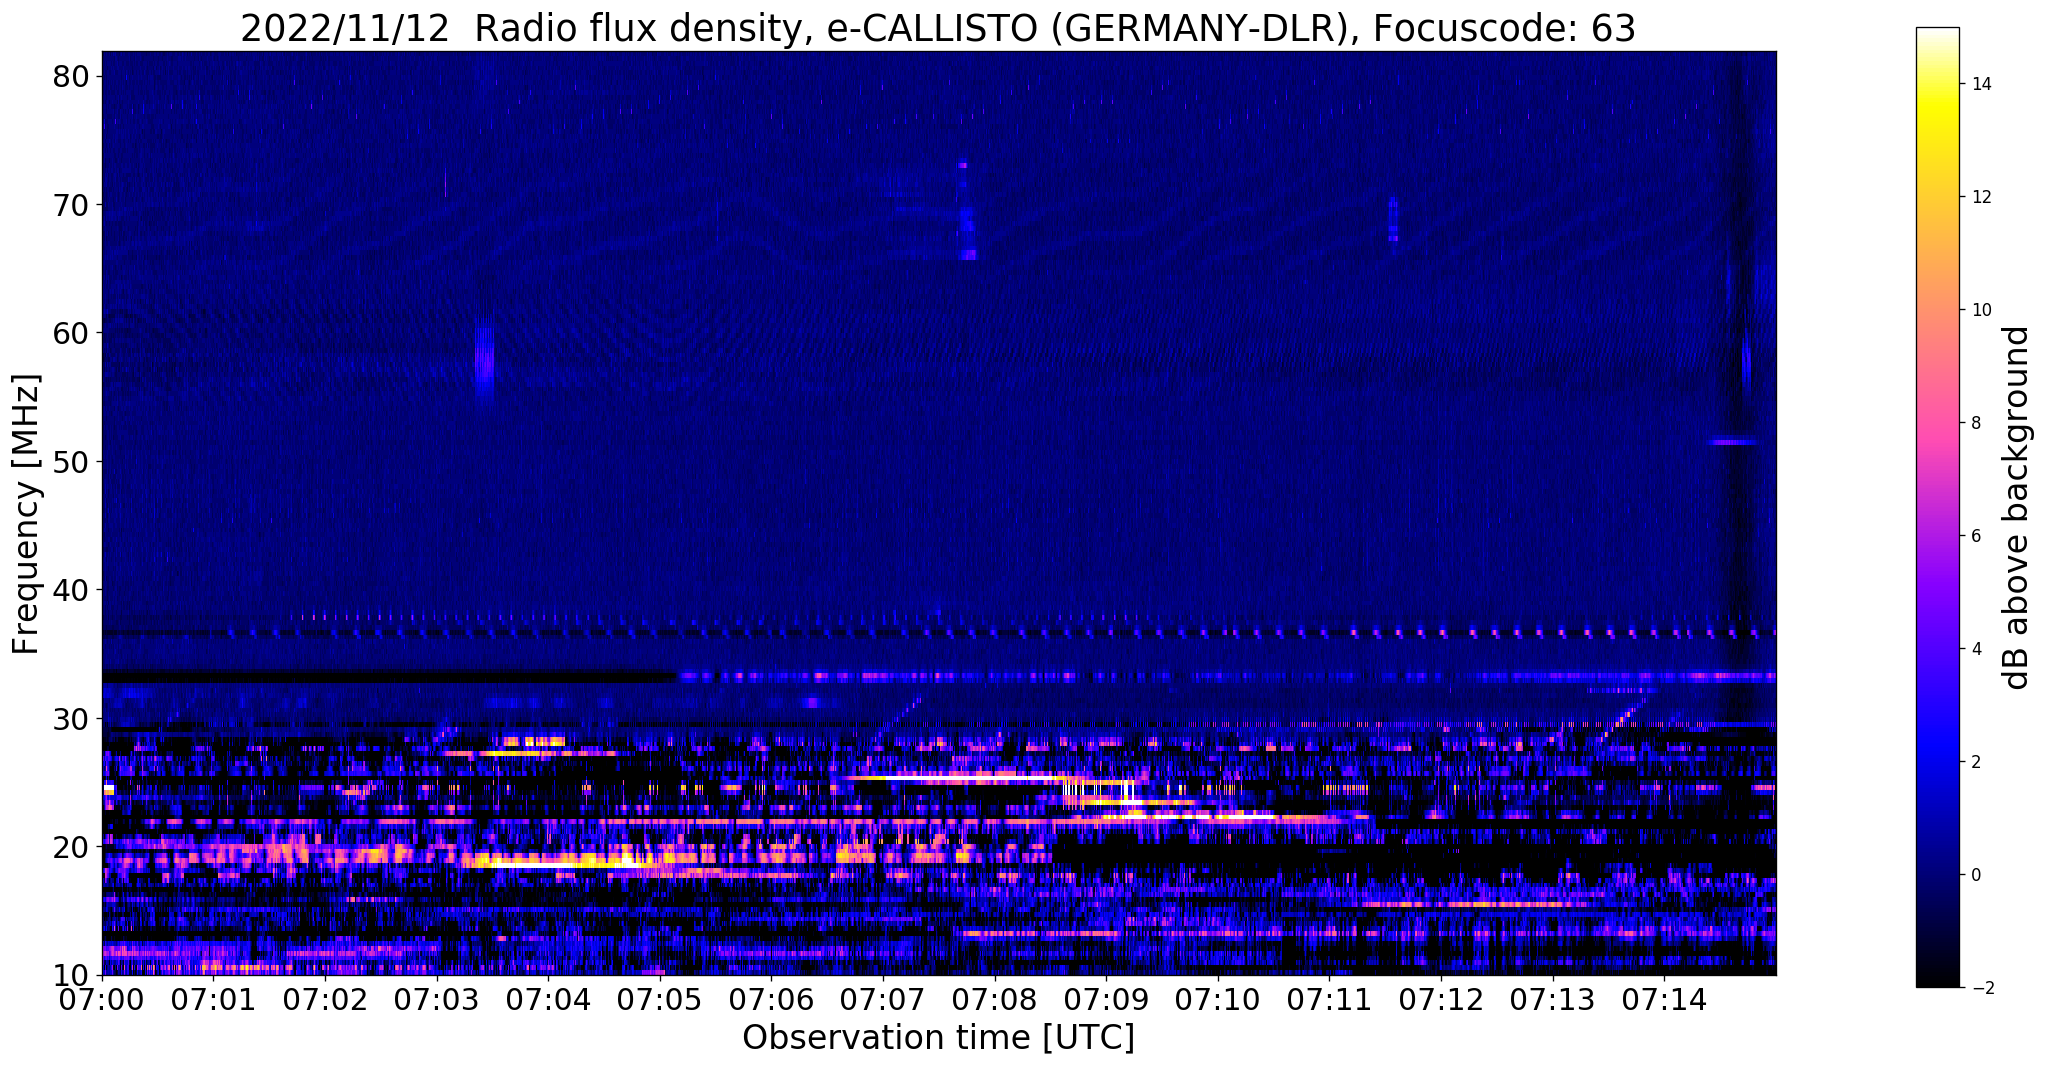This screenshot has width=2047, height=1067.
Task: Click the colorbar tick value 2
Action: click(x=1975, y=762)
